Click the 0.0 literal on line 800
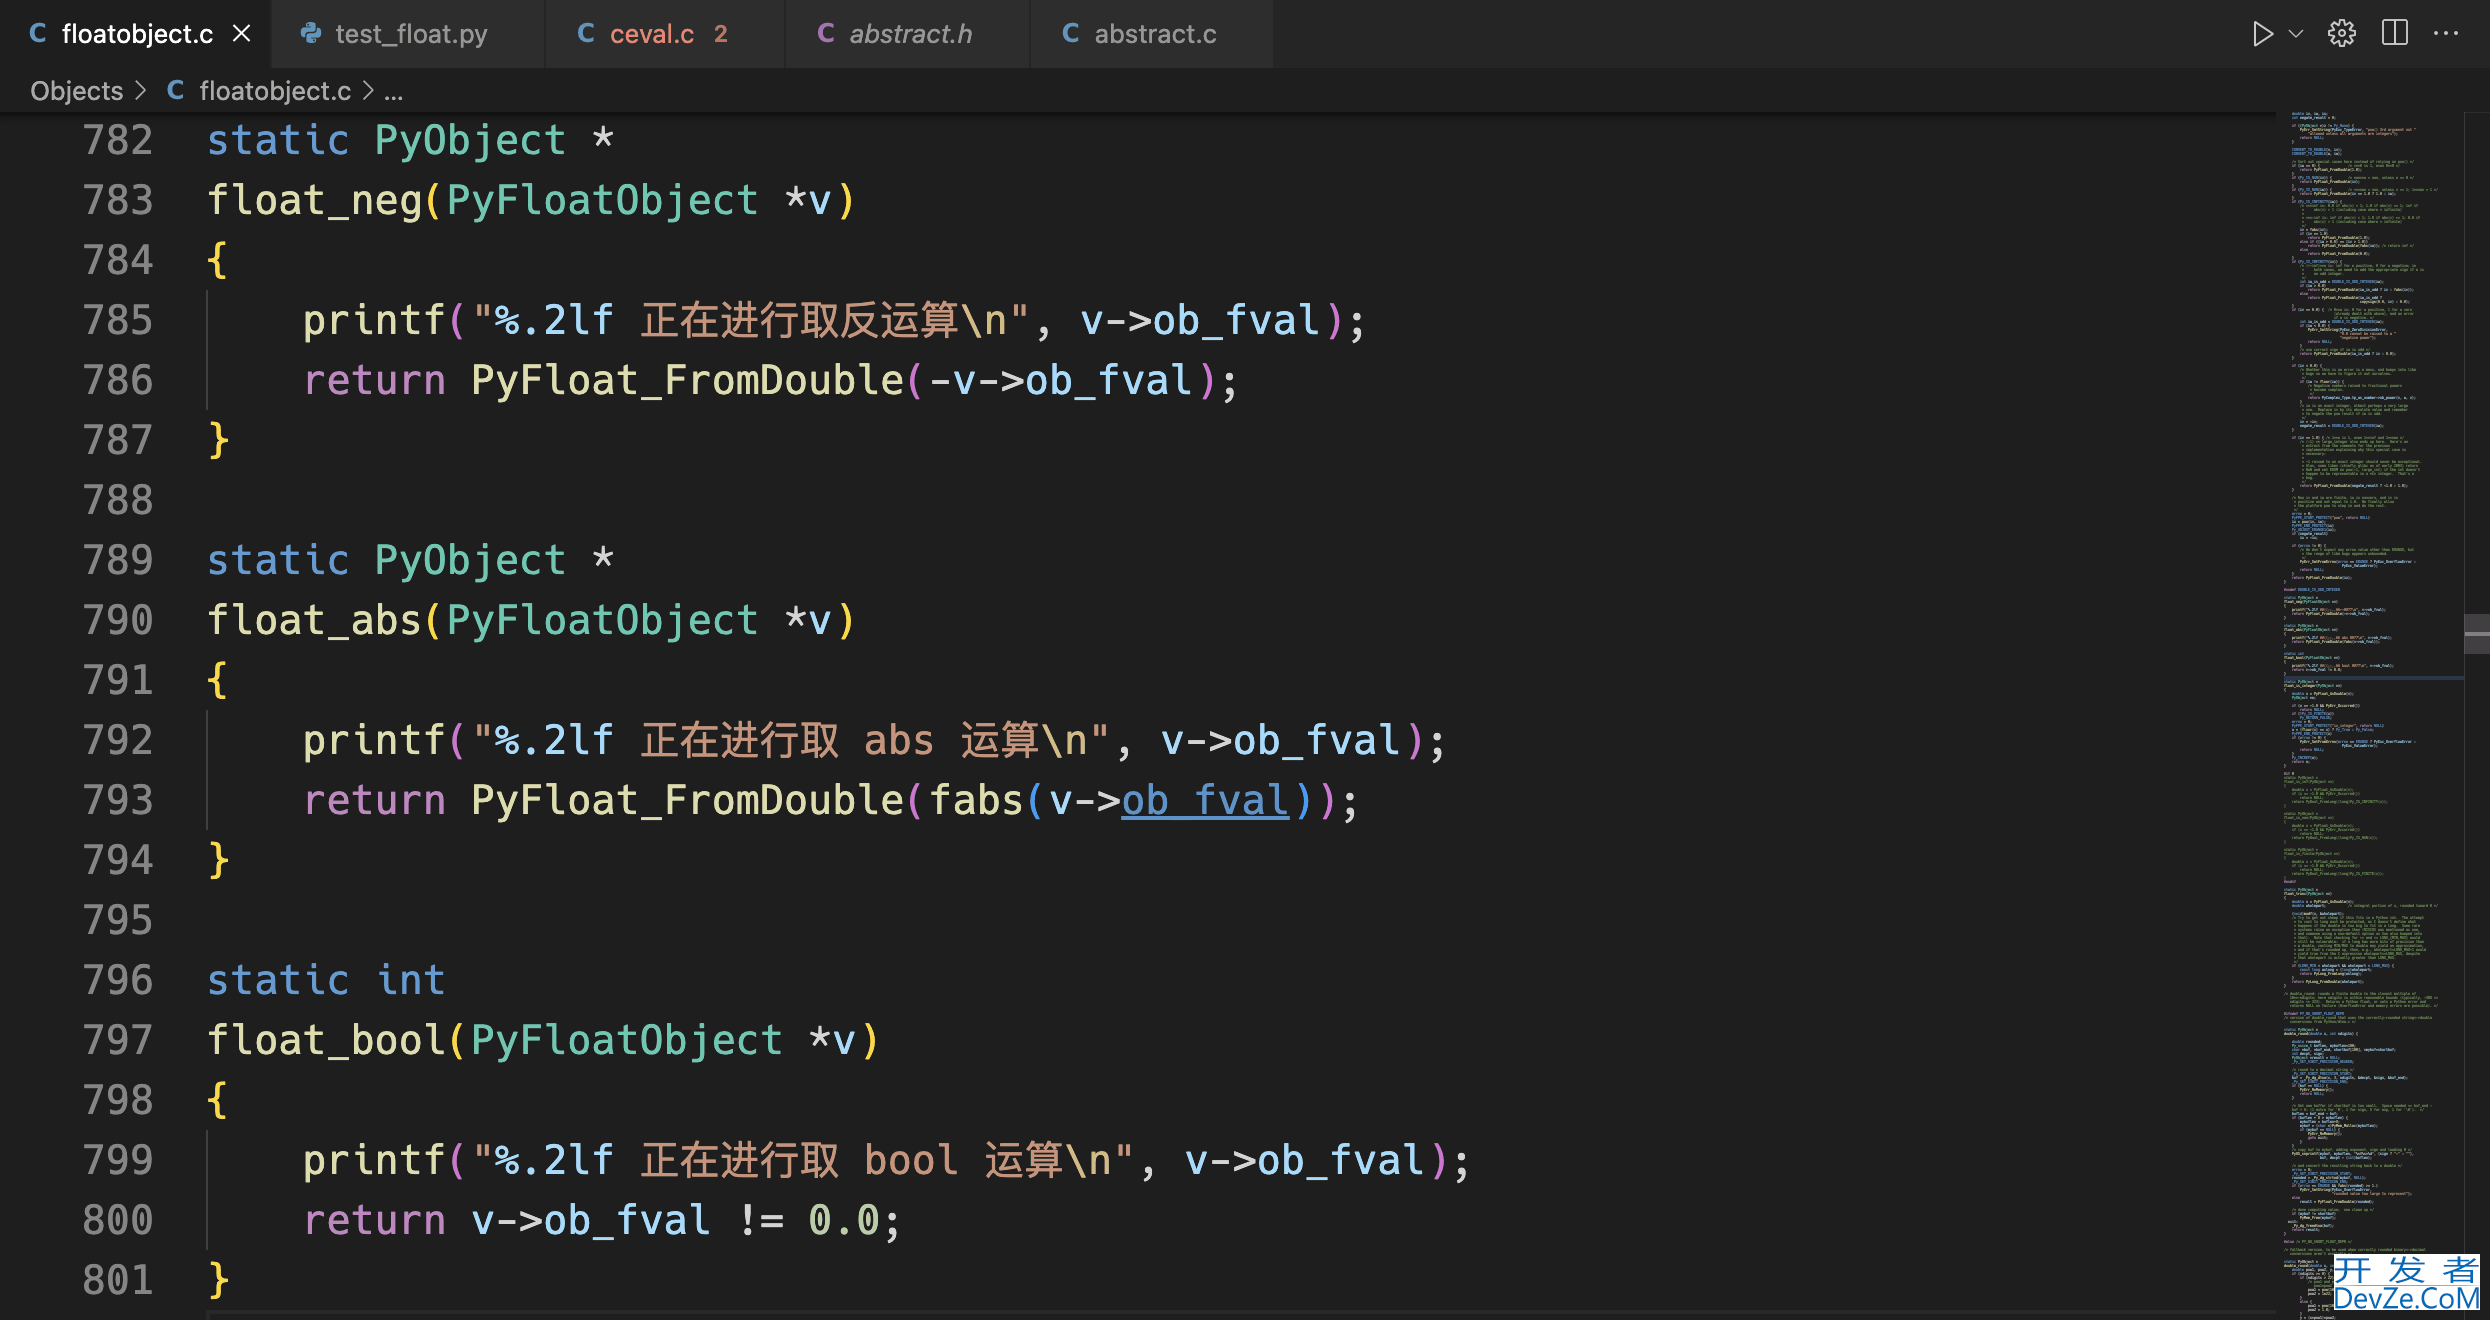Image resolution: width=2490 pixels, height=1320 pixels. point(844,1220)
